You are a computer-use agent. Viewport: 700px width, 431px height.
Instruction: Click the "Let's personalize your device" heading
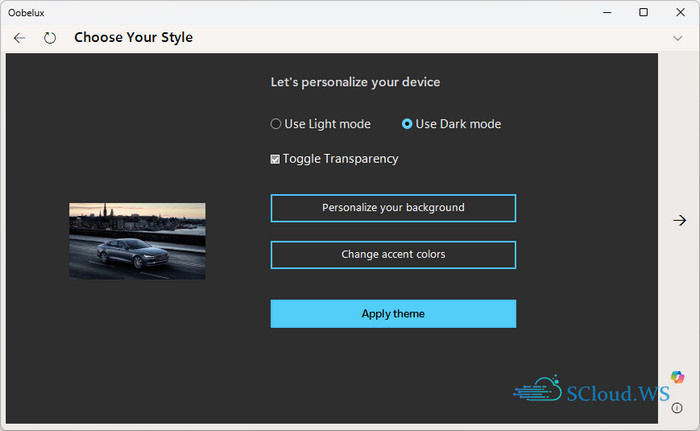[355, 82]
